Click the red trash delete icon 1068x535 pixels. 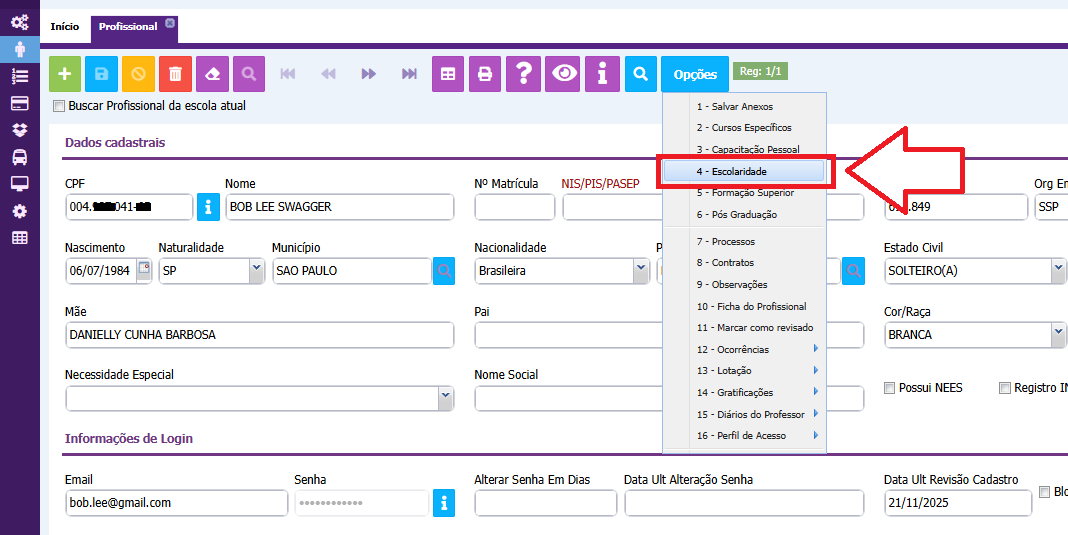(x=175, y=74)
